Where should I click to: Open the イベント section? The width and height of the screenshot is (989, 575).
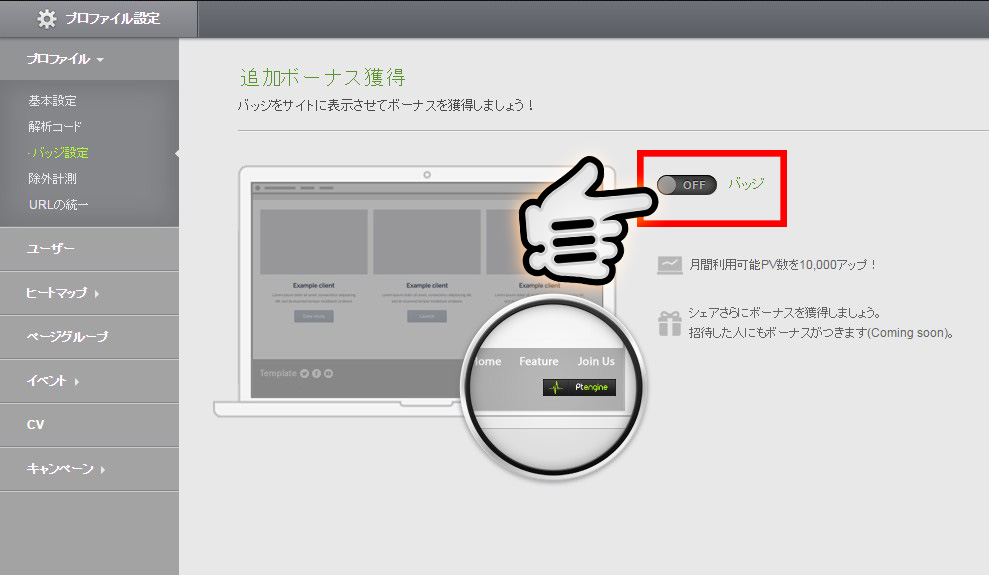(x=90, y=381)
